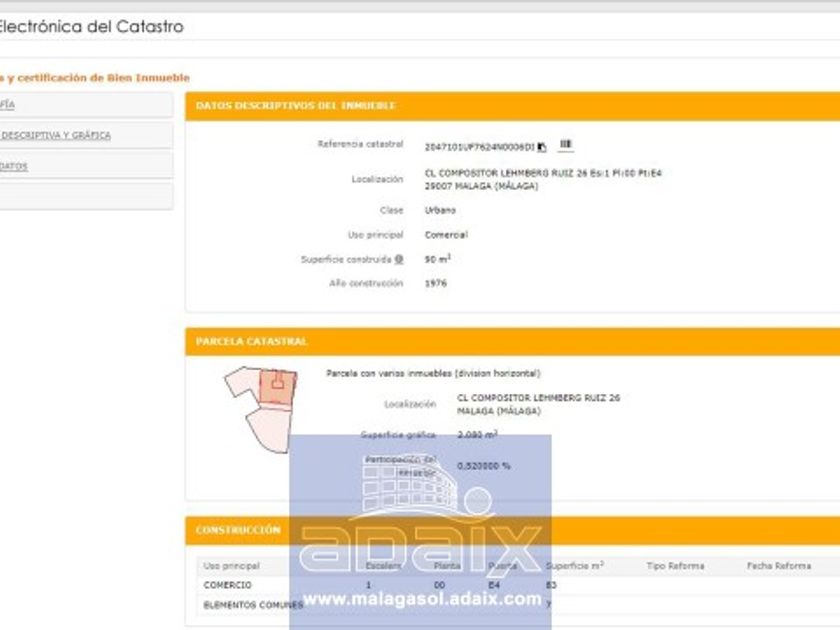Select the referencia catastral number text

pos(479,147)
